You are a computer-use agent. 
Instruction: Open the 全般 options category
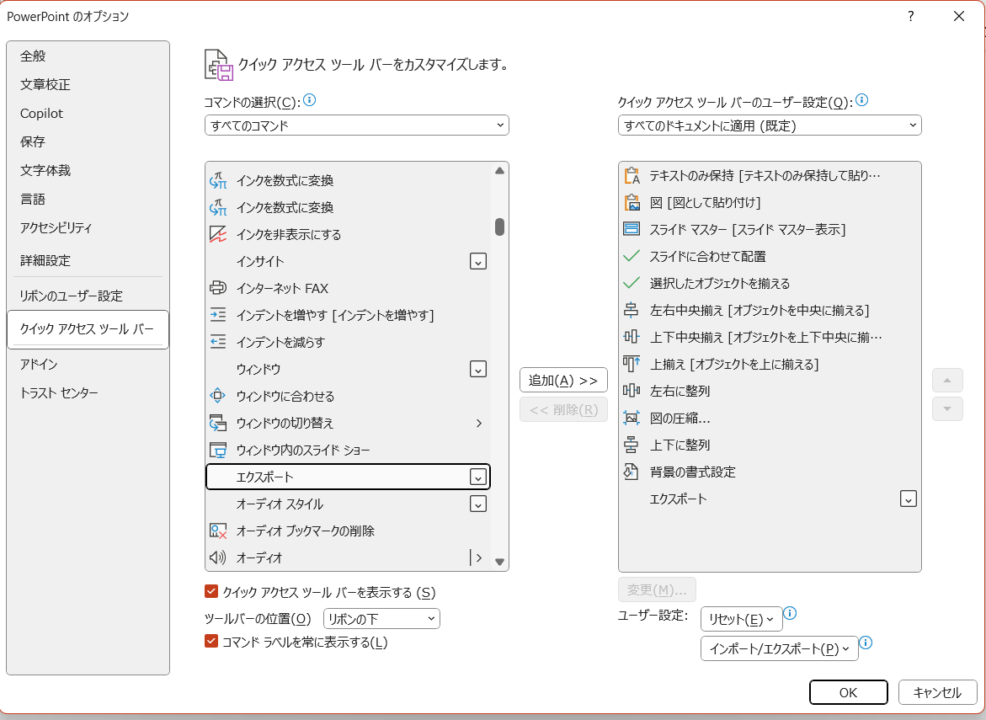coord(88,56)
